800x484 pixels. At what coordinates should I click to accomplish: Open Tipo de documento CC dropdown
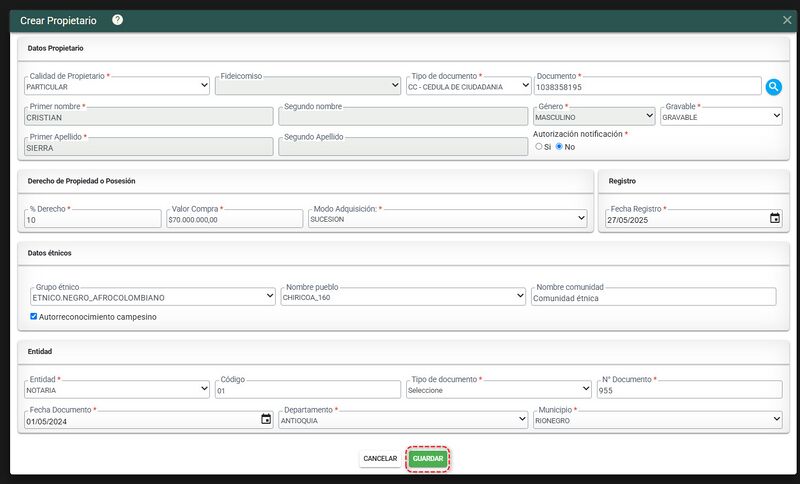468,86
